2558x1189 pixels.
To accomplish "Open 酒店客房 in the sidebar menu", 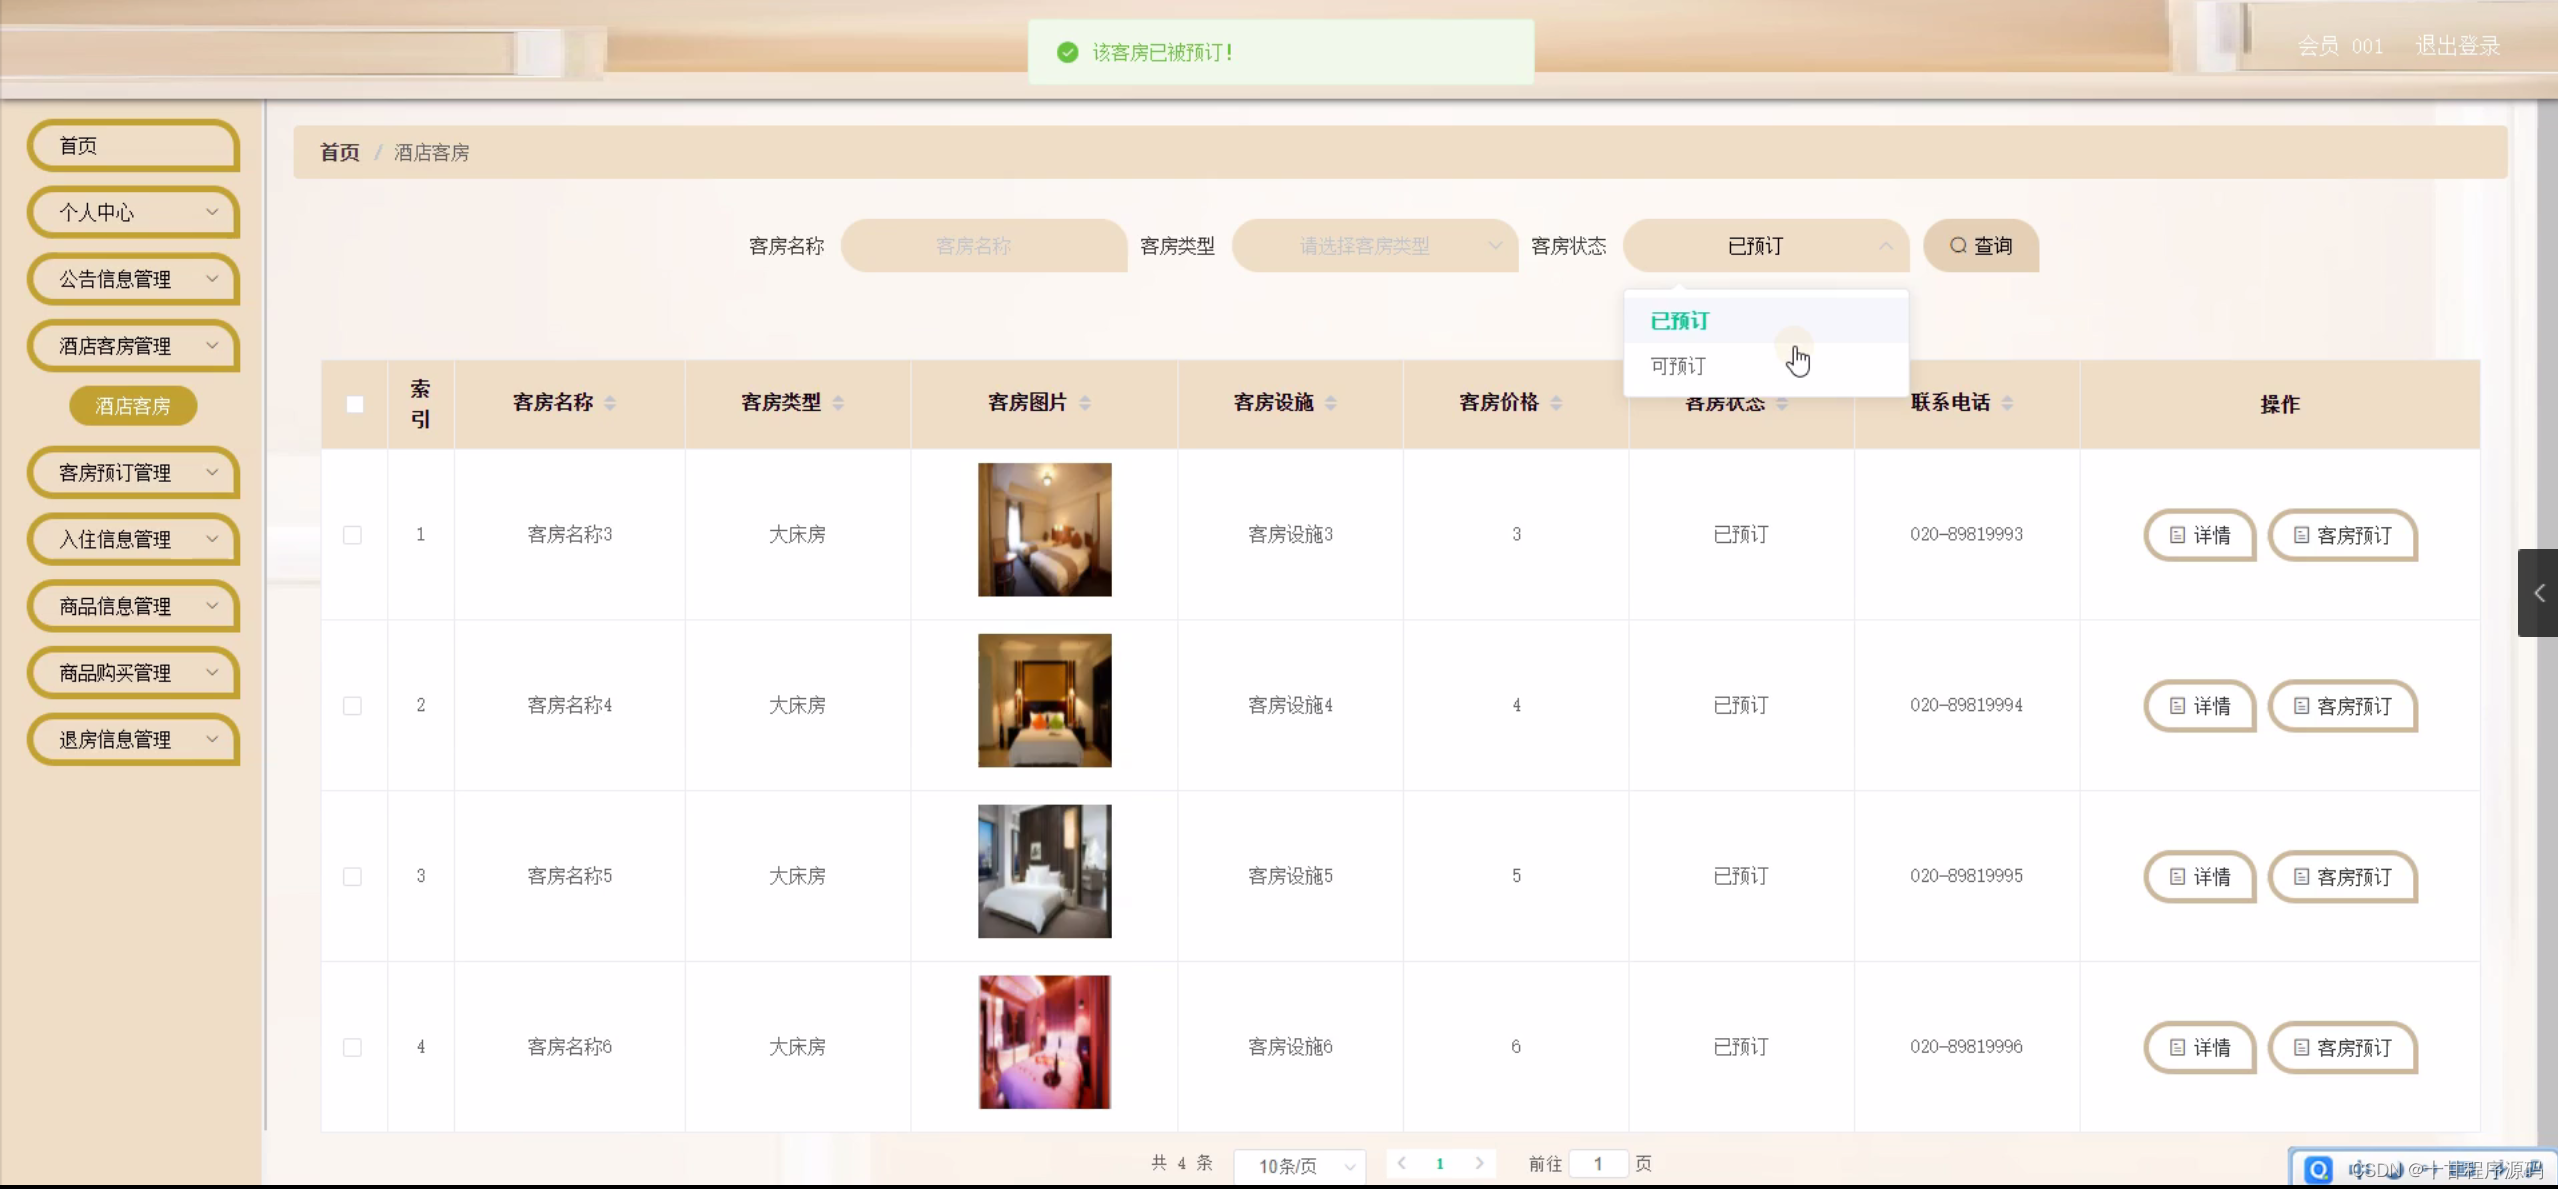I will 133,406.
